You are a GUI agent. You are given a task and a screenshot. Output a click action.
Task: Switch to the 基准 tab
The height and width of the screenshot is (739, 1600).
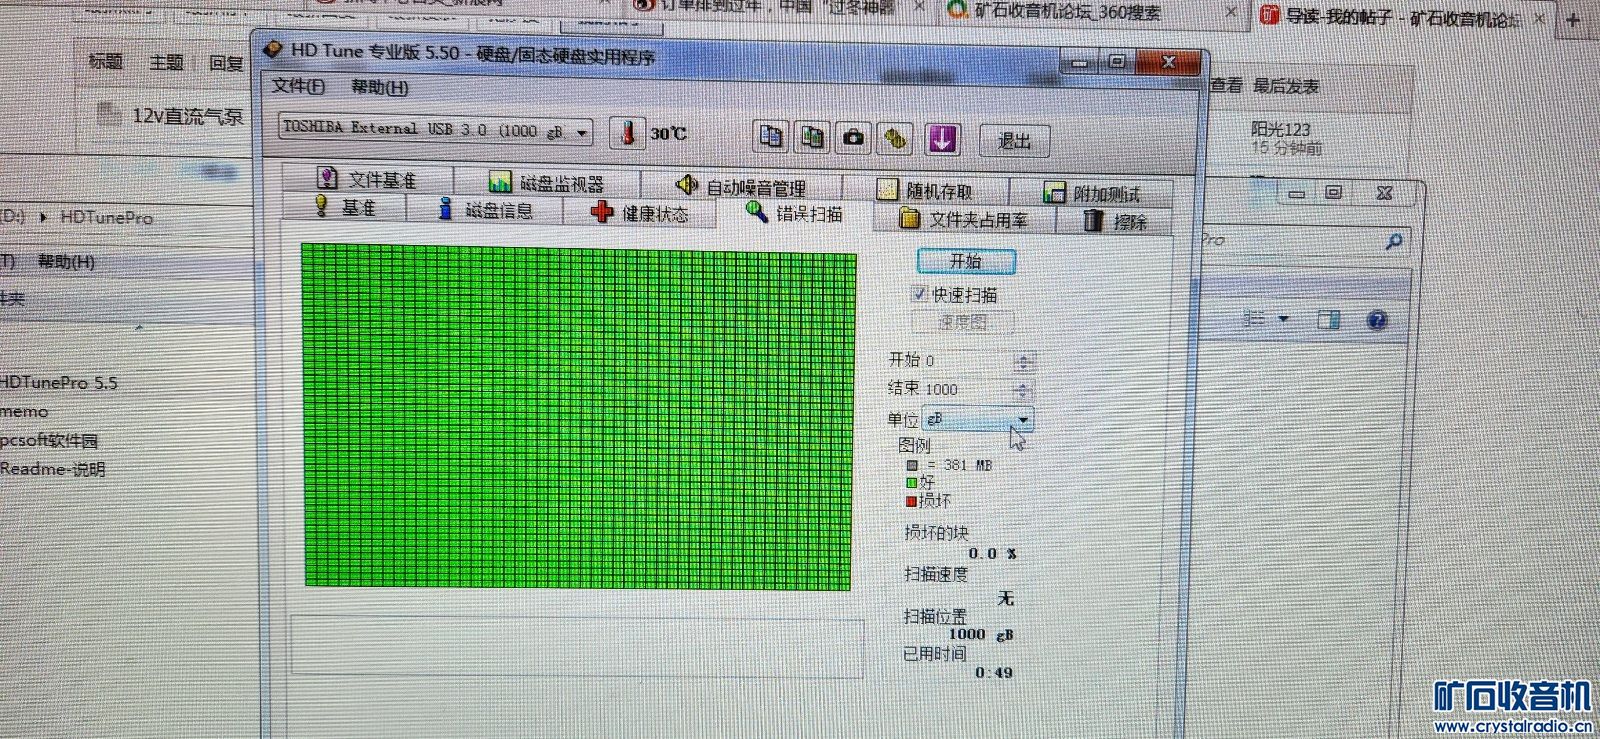coord(345,207)
